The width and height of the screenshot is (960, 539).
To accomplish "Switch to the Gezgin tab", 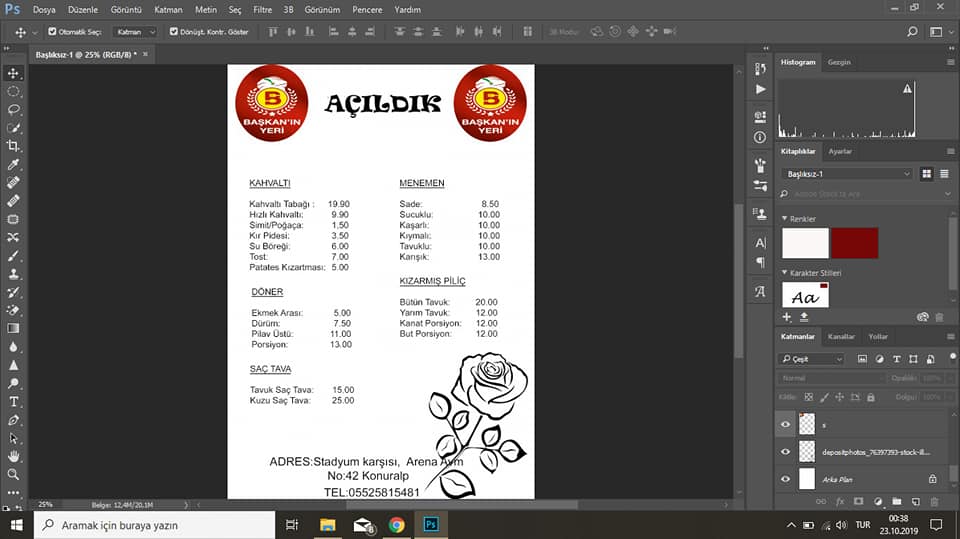I will click(839, 62).
